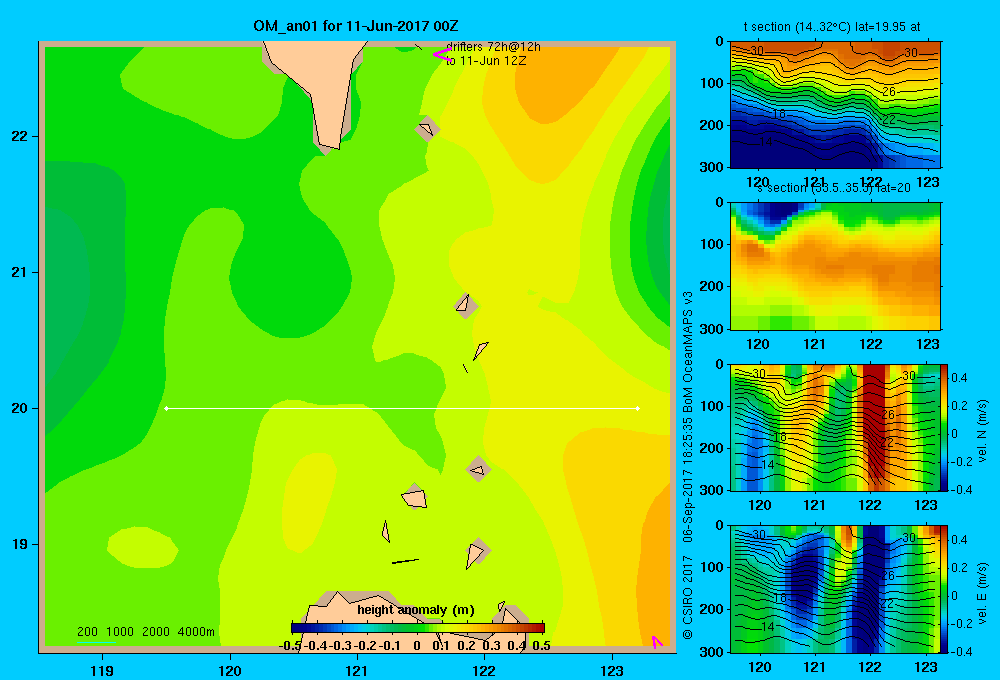
Task: Click the 'to 11-Jun 12Z' label
Action: click(x=486, y=61)
